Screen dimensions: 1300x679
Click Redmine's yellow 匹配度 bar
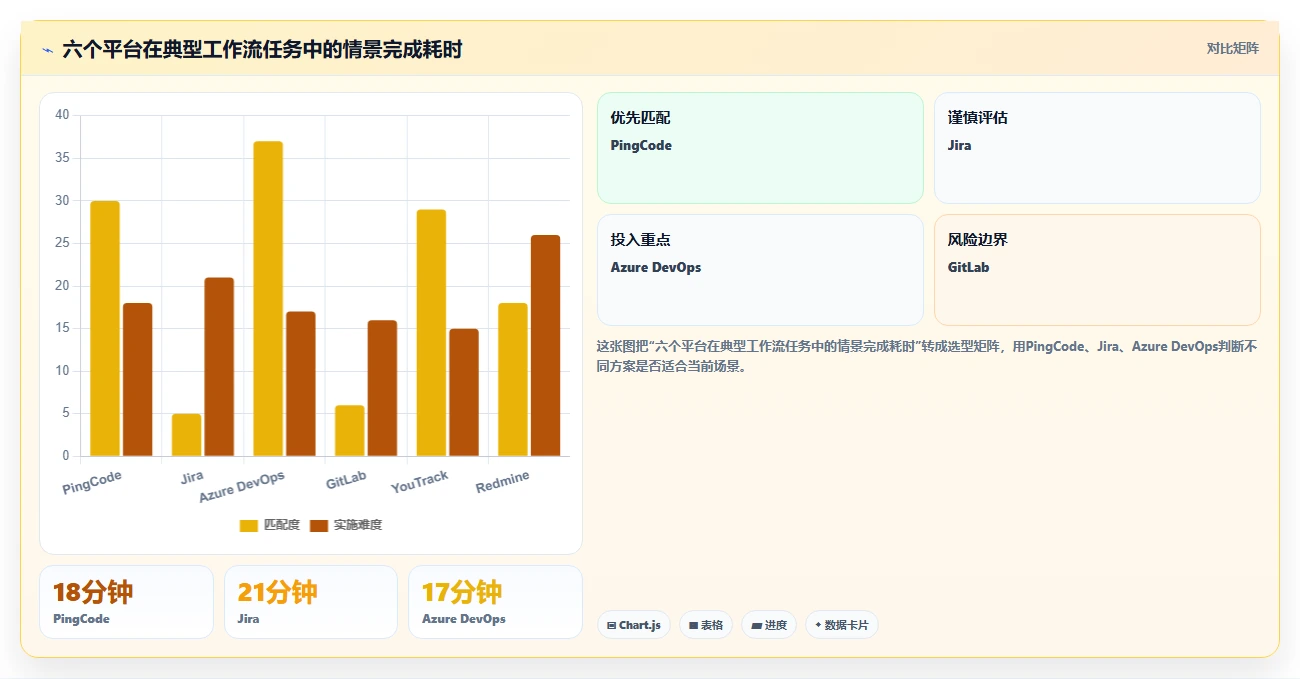pyautogui.click(x=513, y=379)
